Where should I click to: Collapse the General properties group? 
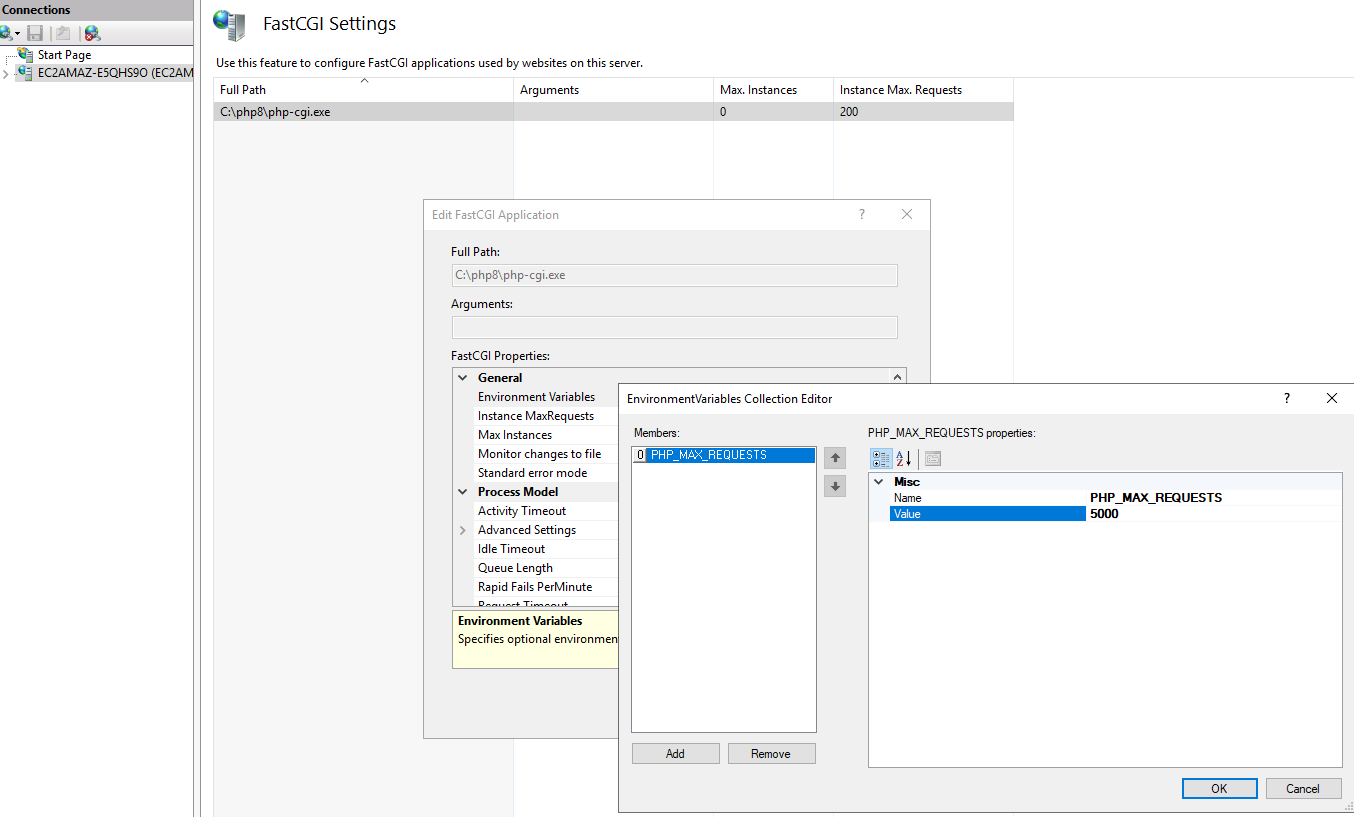[x=463, y=378]
